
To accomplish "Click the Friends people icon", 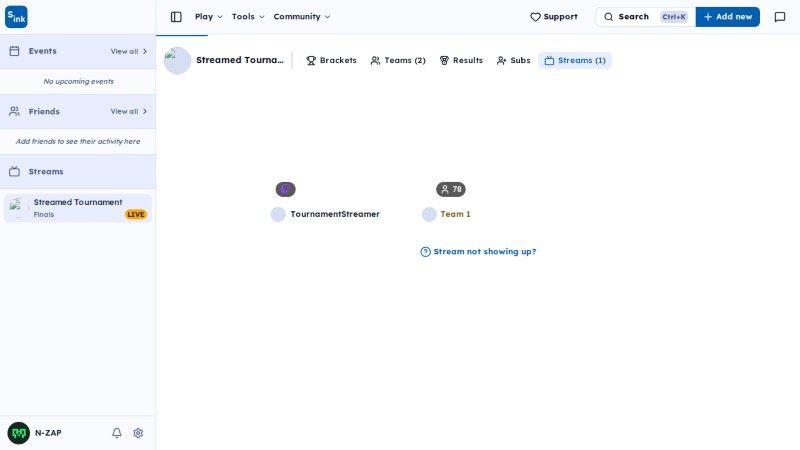I will 14,111.
